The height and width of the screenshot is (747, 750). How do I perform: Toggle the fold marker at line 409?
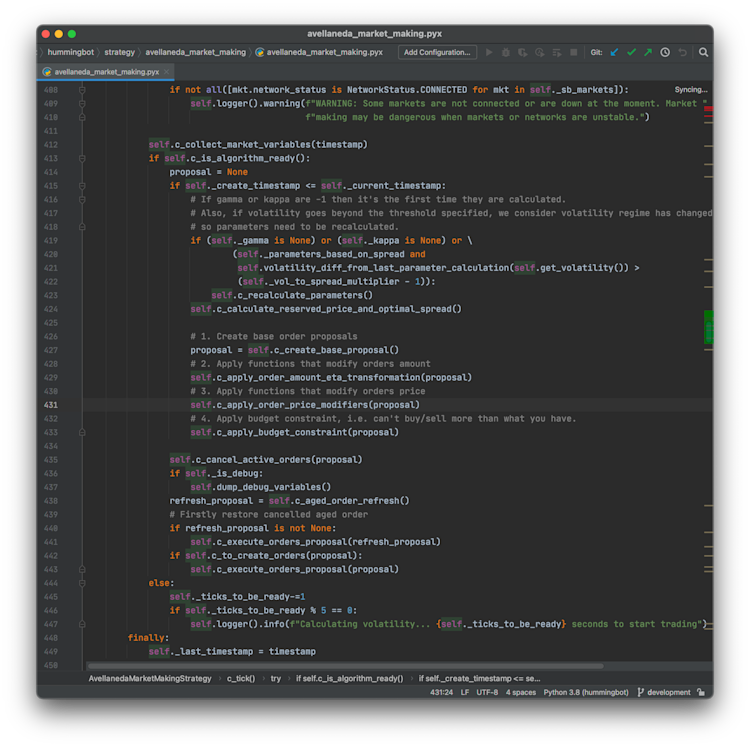click(x=82, y=104)
